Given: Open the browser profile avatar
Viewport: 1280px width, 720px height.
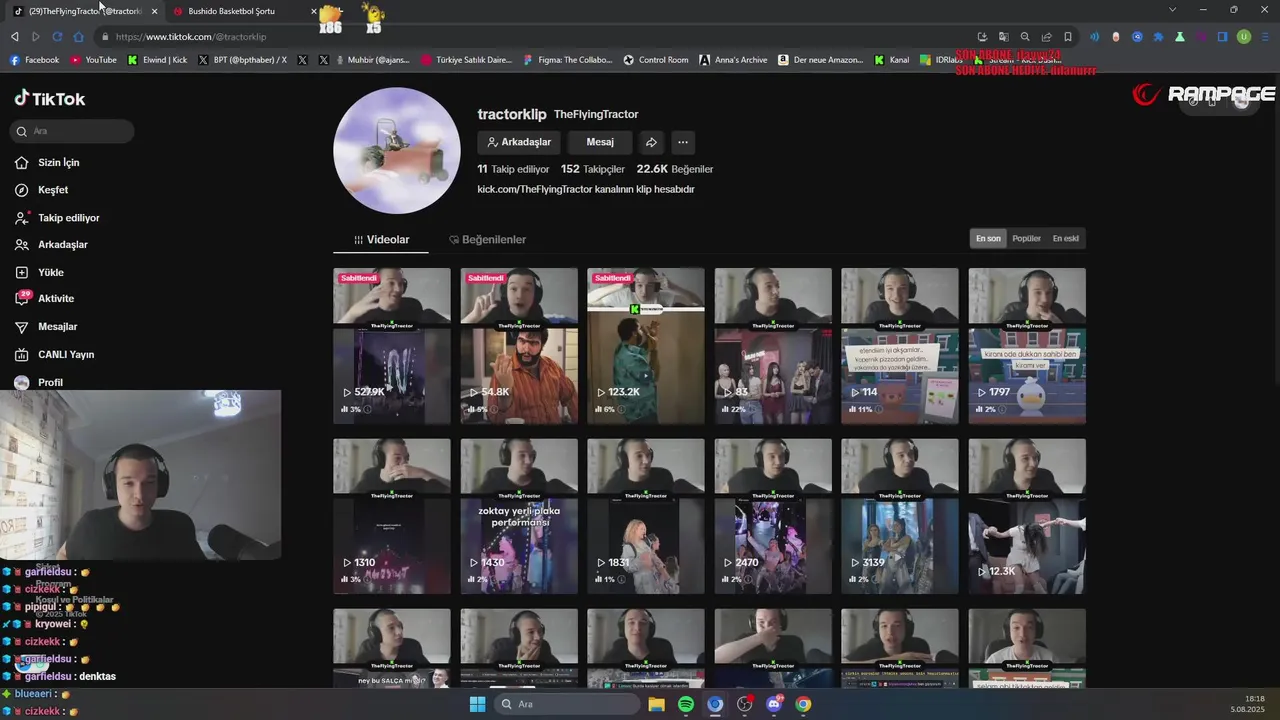Looking at the screenshot, I should (1244, 37).
